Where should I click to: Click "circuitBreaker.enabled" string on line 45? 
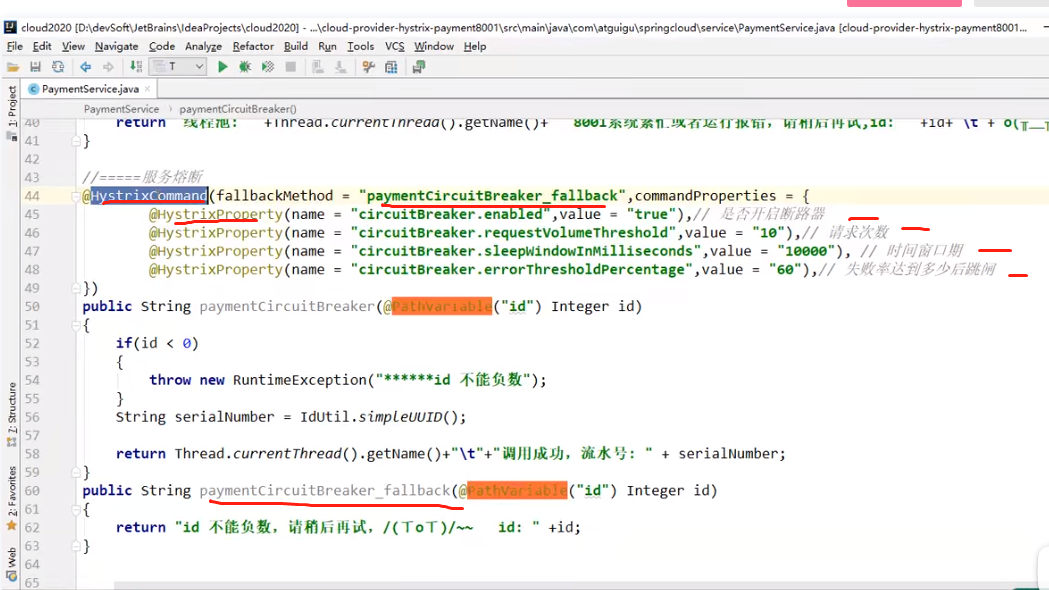coord(450,215)
